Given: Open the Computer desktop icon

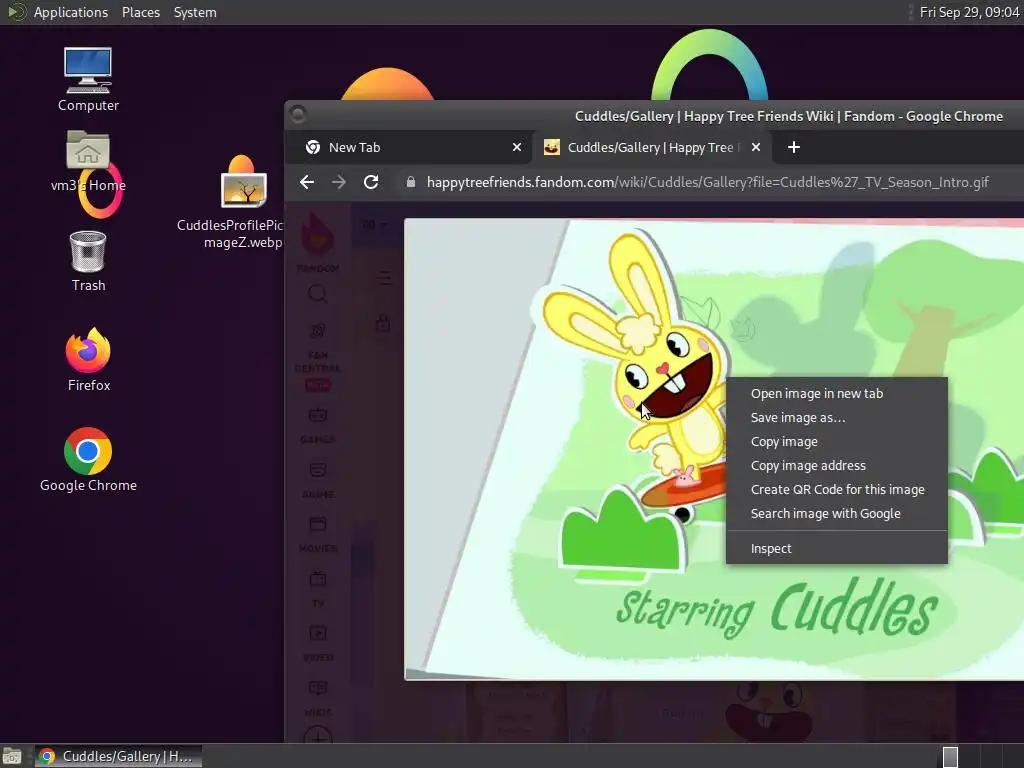Looking at the screenshot, I should (88, 78).
